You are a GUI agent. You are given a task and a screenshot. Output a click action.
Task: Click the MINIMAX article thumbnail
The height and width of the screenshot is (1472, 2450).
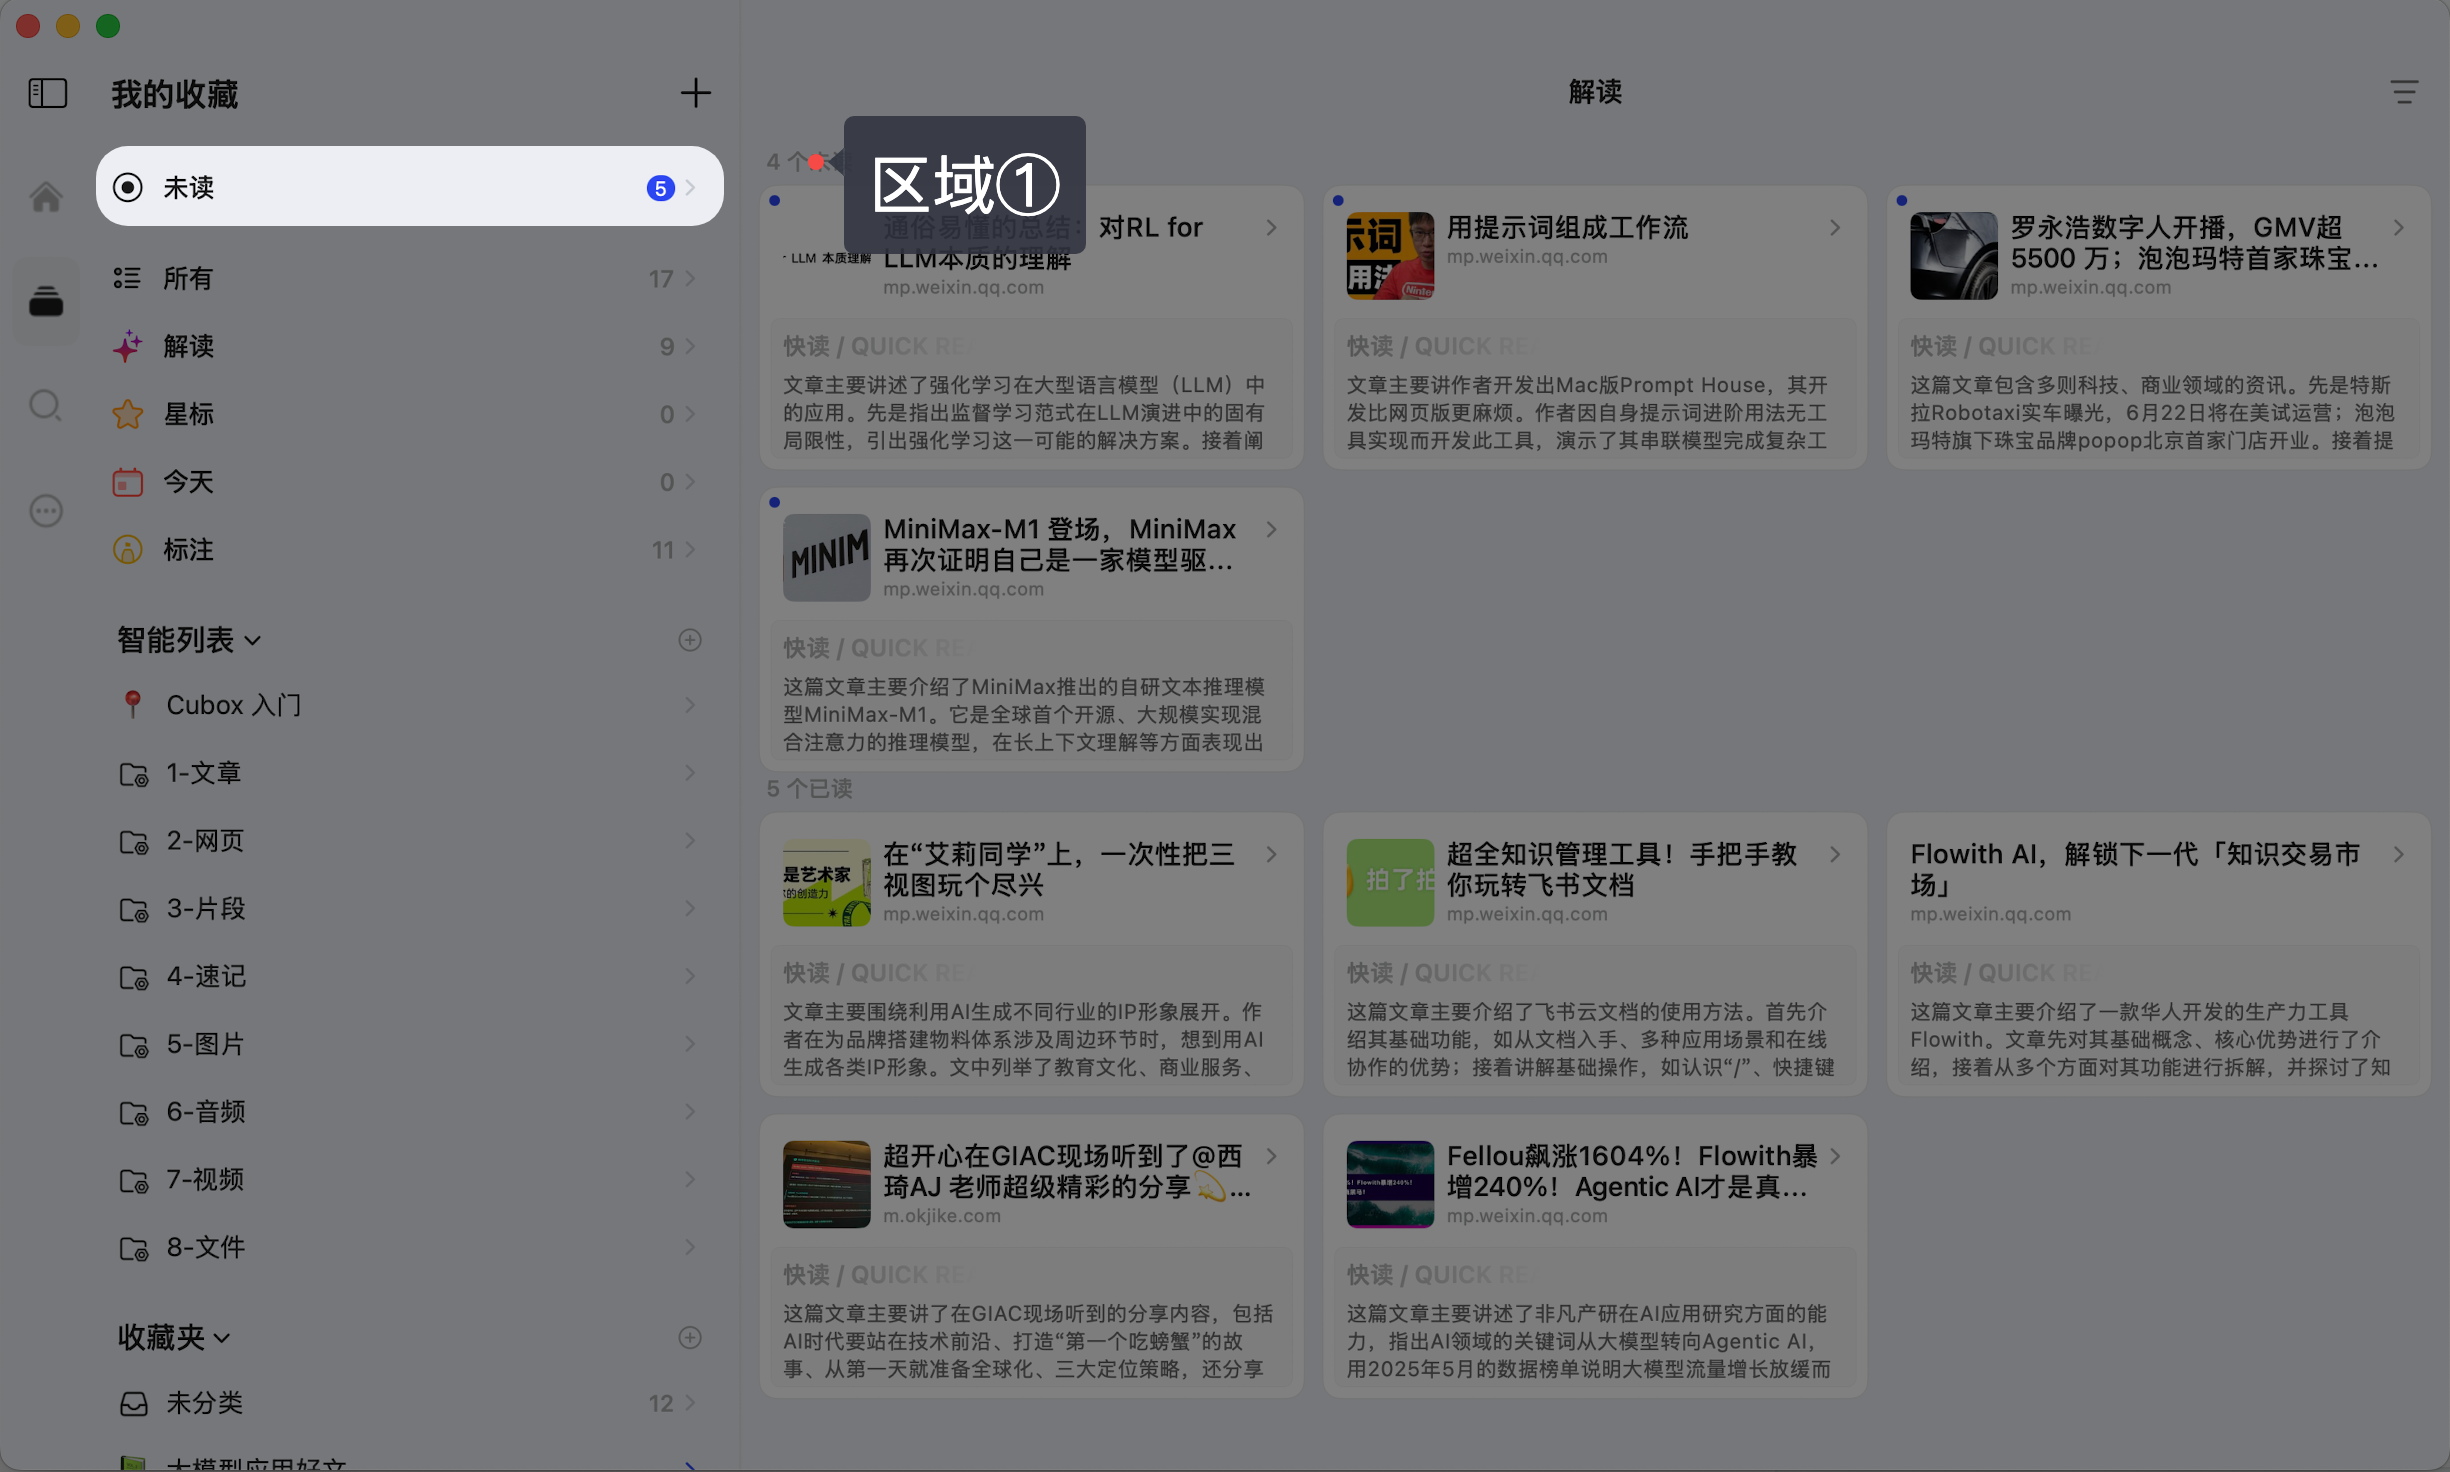click(x=826, y=557)
